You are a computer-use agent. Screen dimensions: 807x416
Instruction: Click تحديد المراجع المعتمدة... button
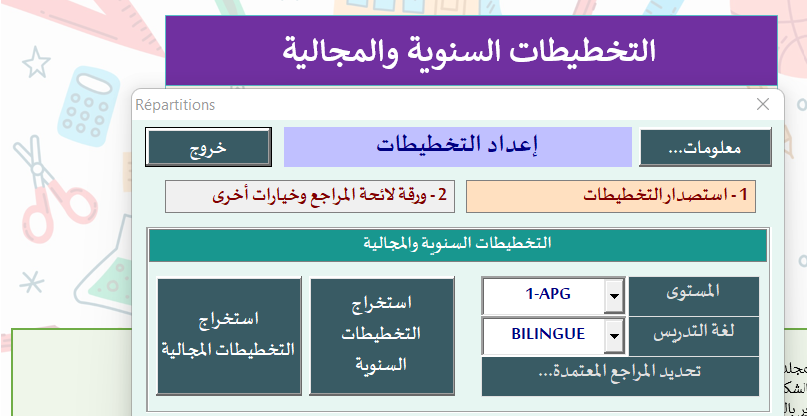click(x=620, y=376)
